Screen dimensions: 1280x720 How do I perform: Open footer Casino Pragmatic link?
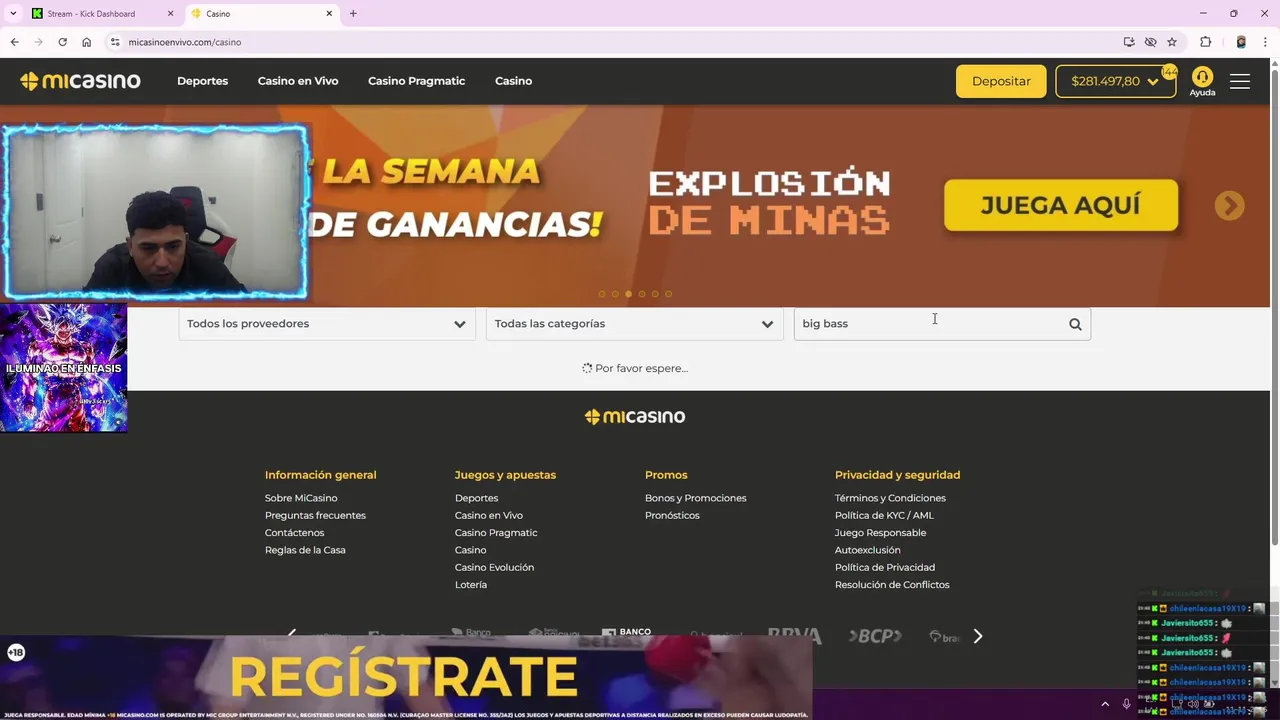[496, 533]
